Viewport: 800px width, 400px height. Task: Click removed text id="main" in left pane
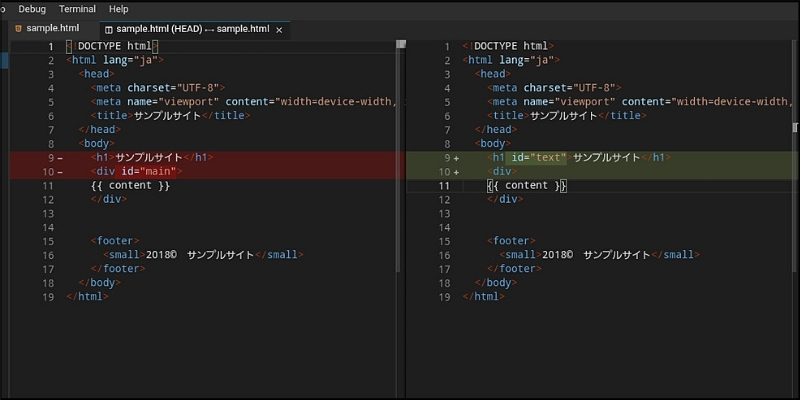[148, 171]
